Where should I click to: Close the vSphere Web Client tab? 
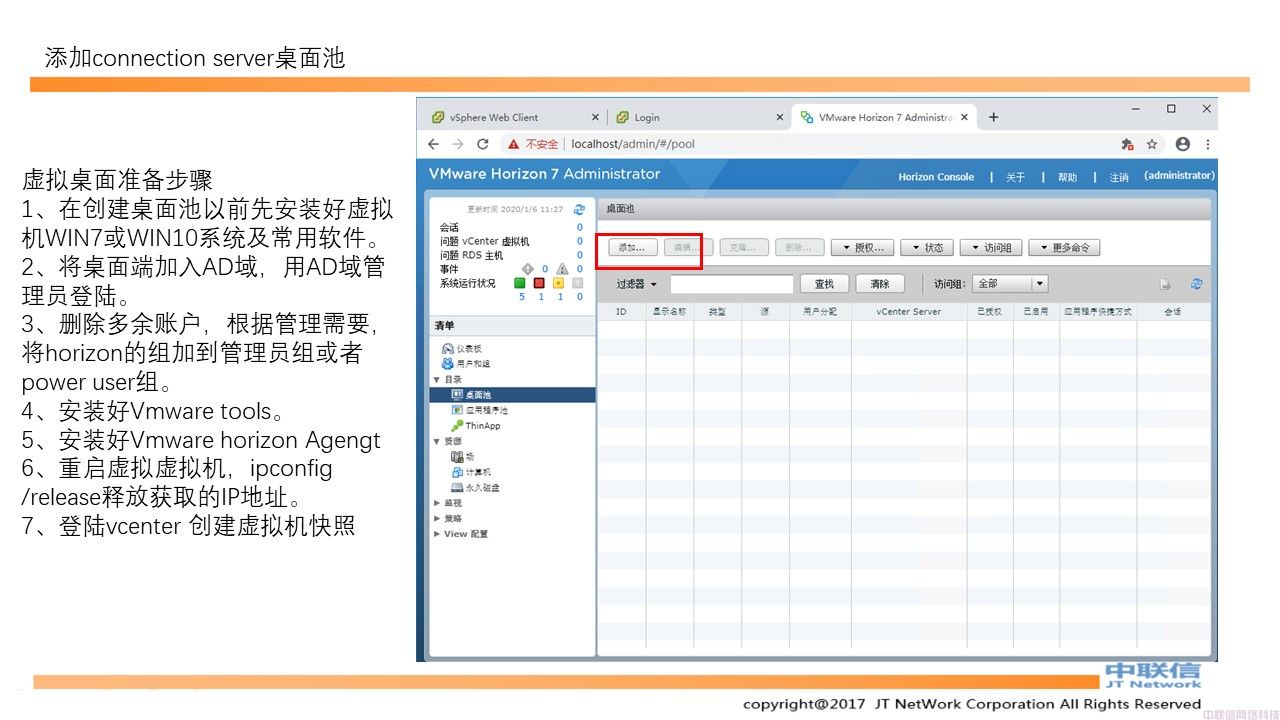pyautogui.click(x=595, y=117)
